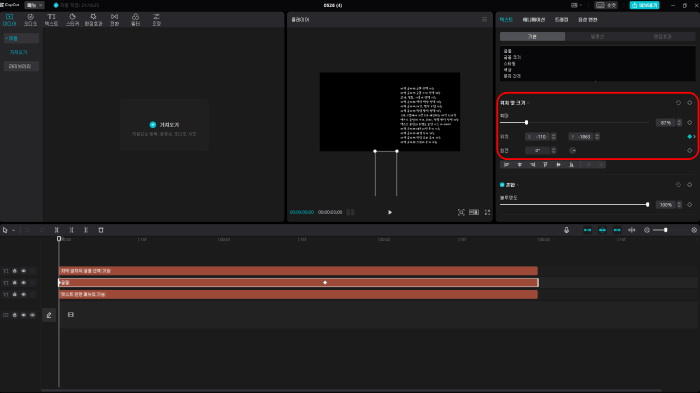Click the Y position stepper arrows
Image resolution: width=700 pixels, height=393 pixels.
pyautogui.click(x=597, y=137)
